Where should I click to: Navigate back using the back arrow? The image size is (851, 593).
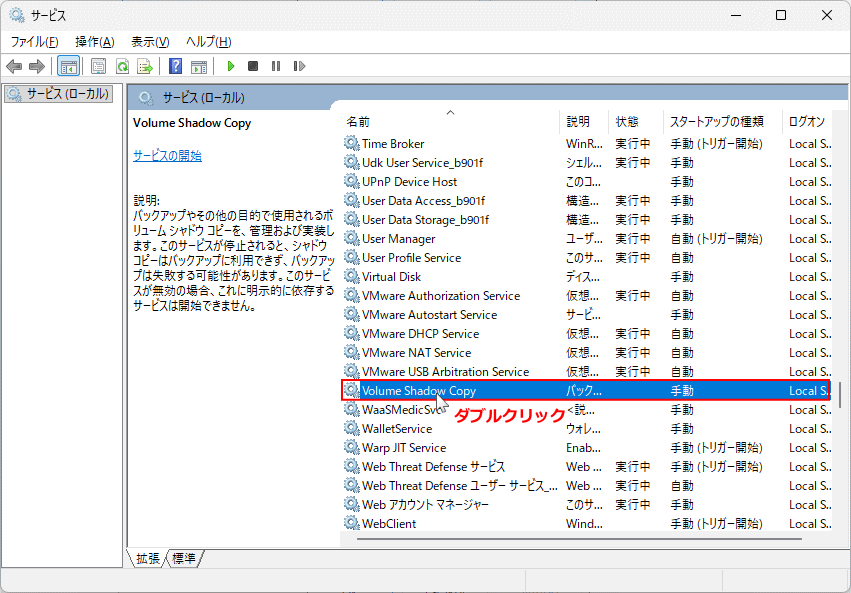tap(13, 66)
